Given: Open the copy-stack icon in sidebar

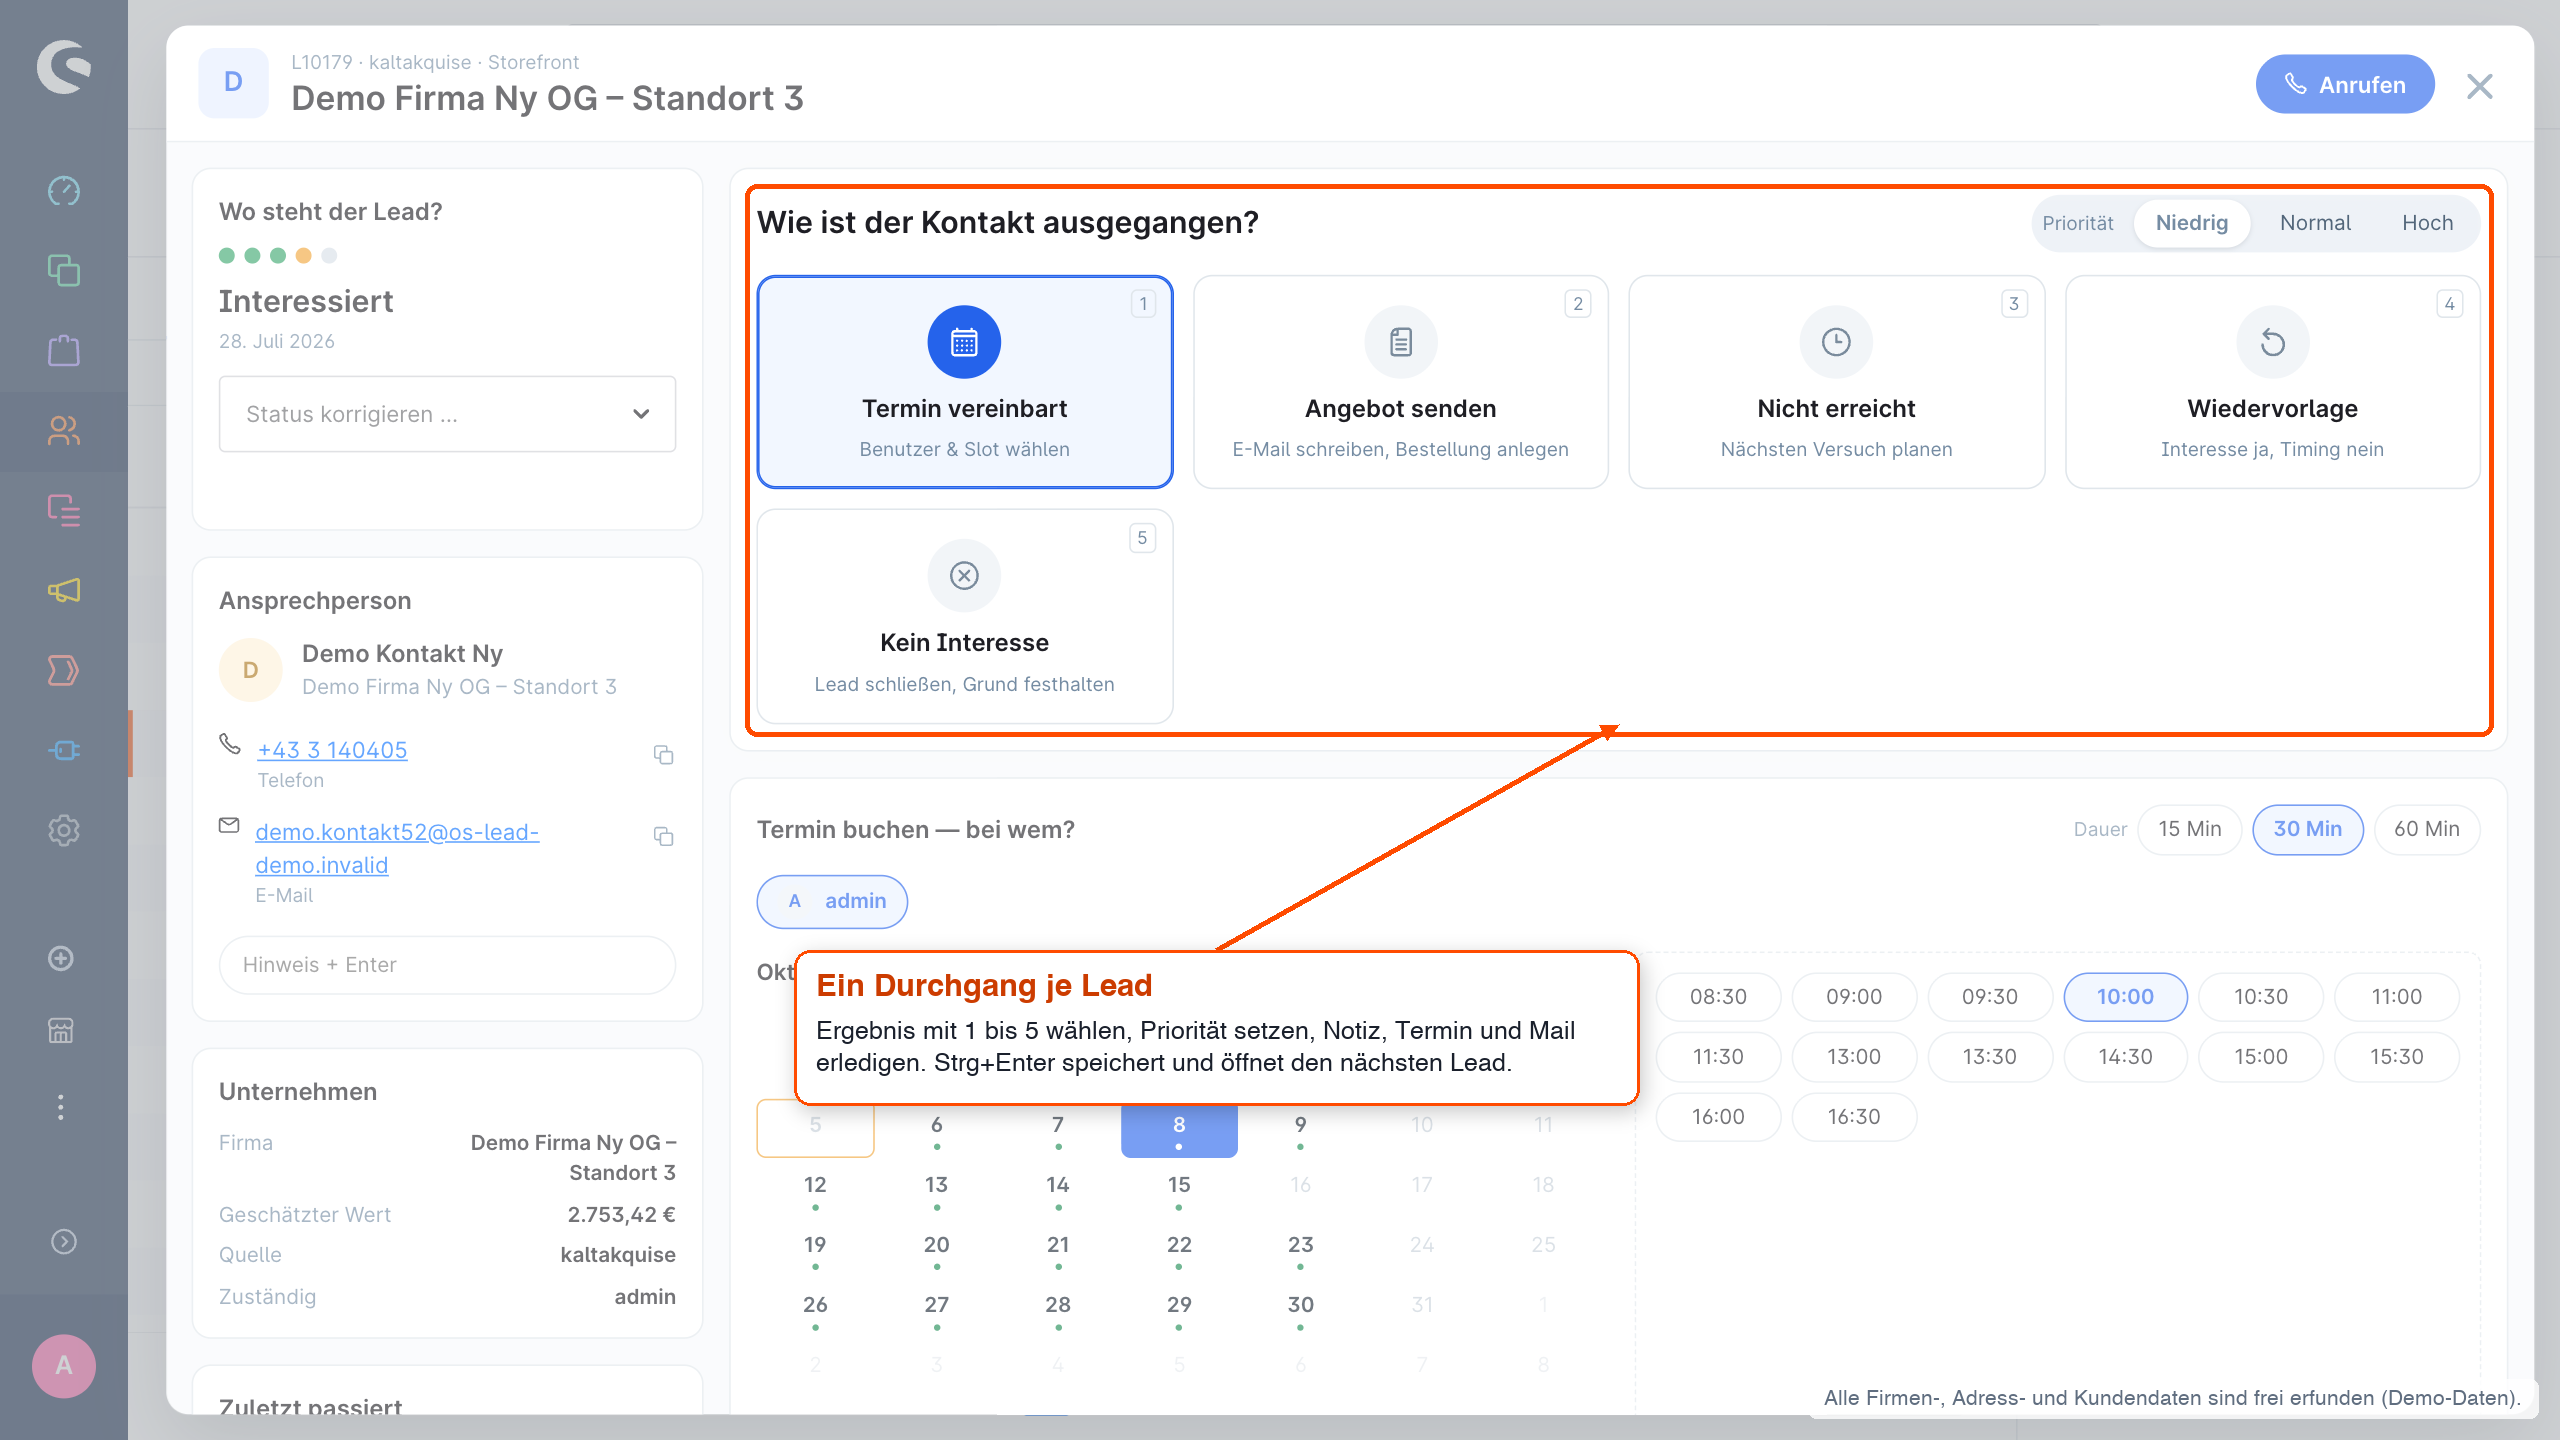Looking at the screenshot, I should tap(64, 270).
